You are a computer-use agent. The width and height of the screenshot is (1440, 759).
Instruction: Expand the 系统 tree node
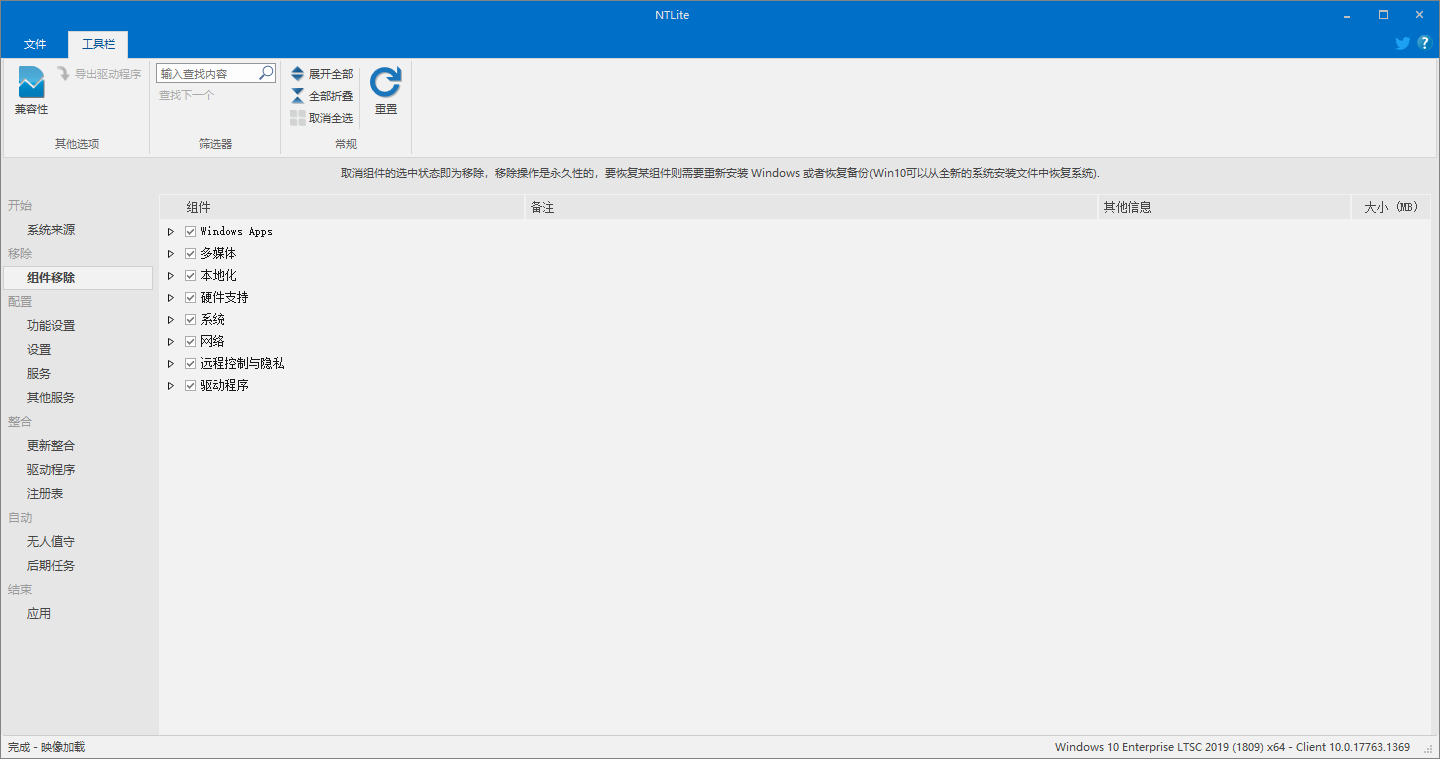click(x=171, y=320)
